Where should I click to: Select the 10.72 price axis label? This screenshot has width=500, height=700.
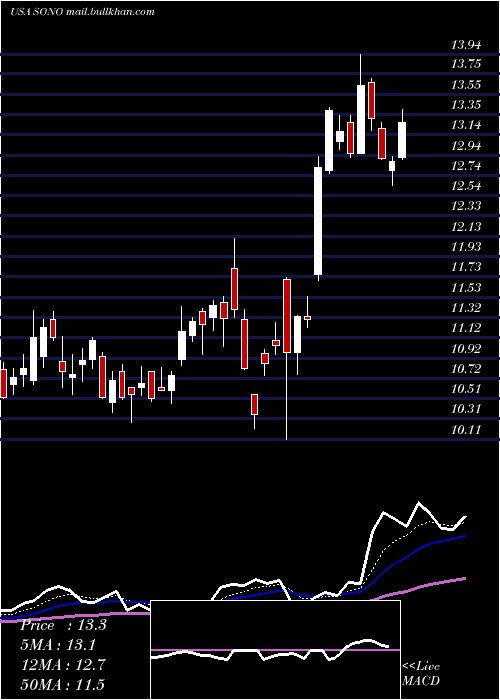click(466, 368)
